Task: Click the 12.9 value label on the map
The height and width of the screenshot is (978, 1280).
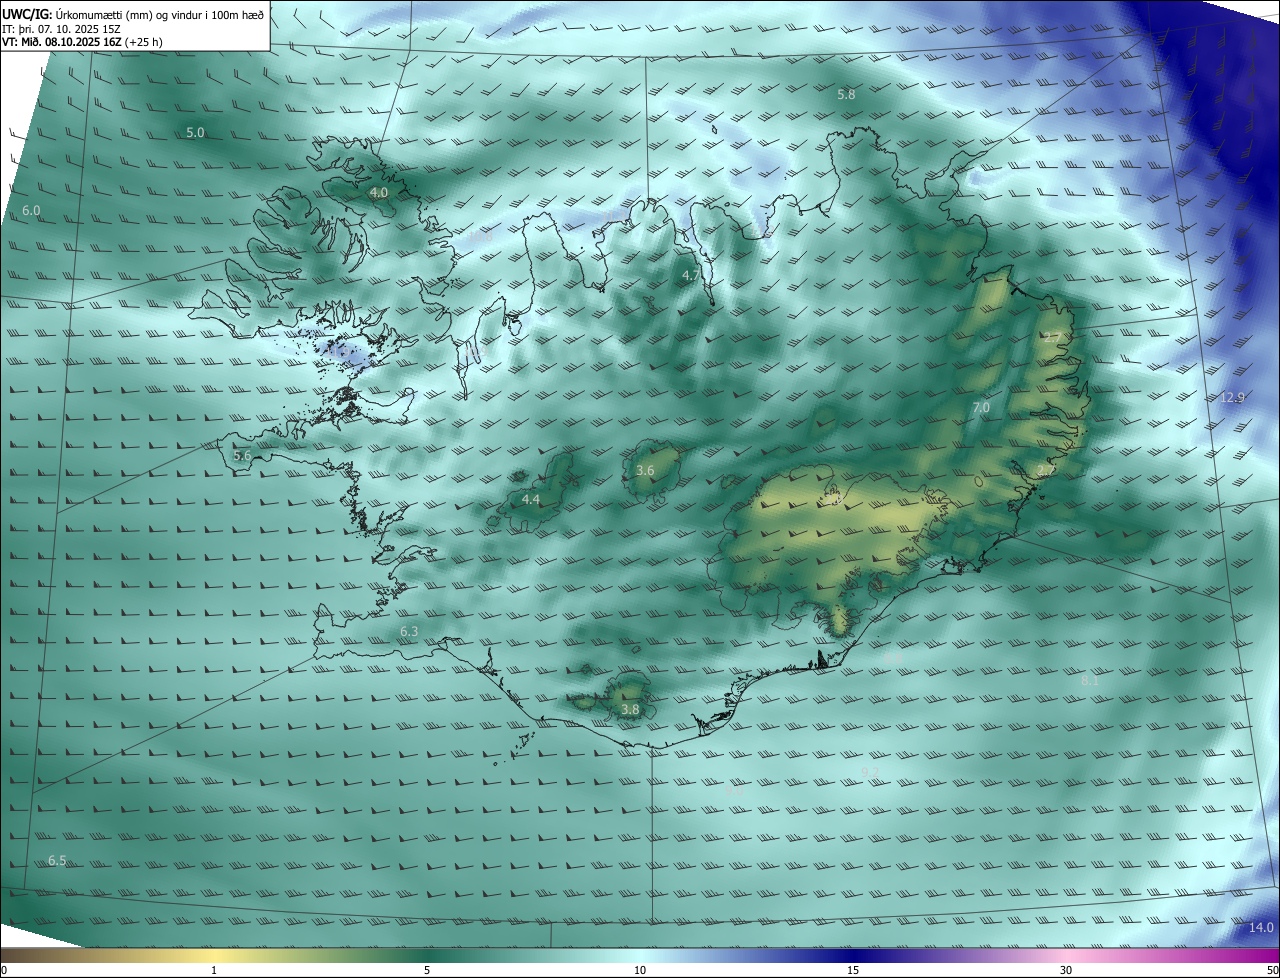Action: point(1233,398)
